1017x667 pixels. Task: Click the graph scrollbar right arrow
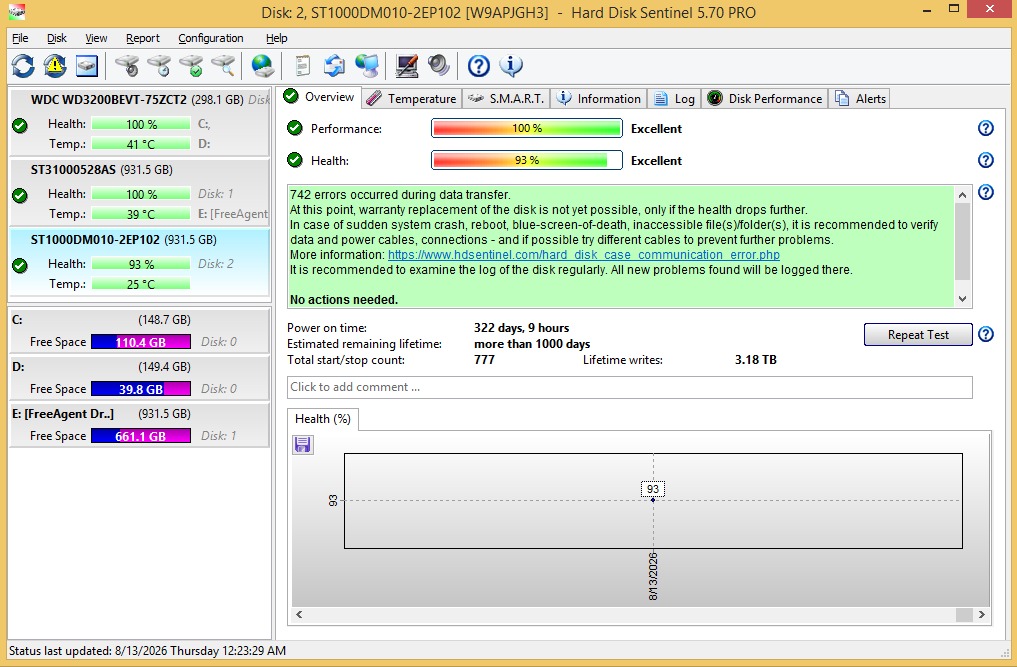tap(982, 614)
